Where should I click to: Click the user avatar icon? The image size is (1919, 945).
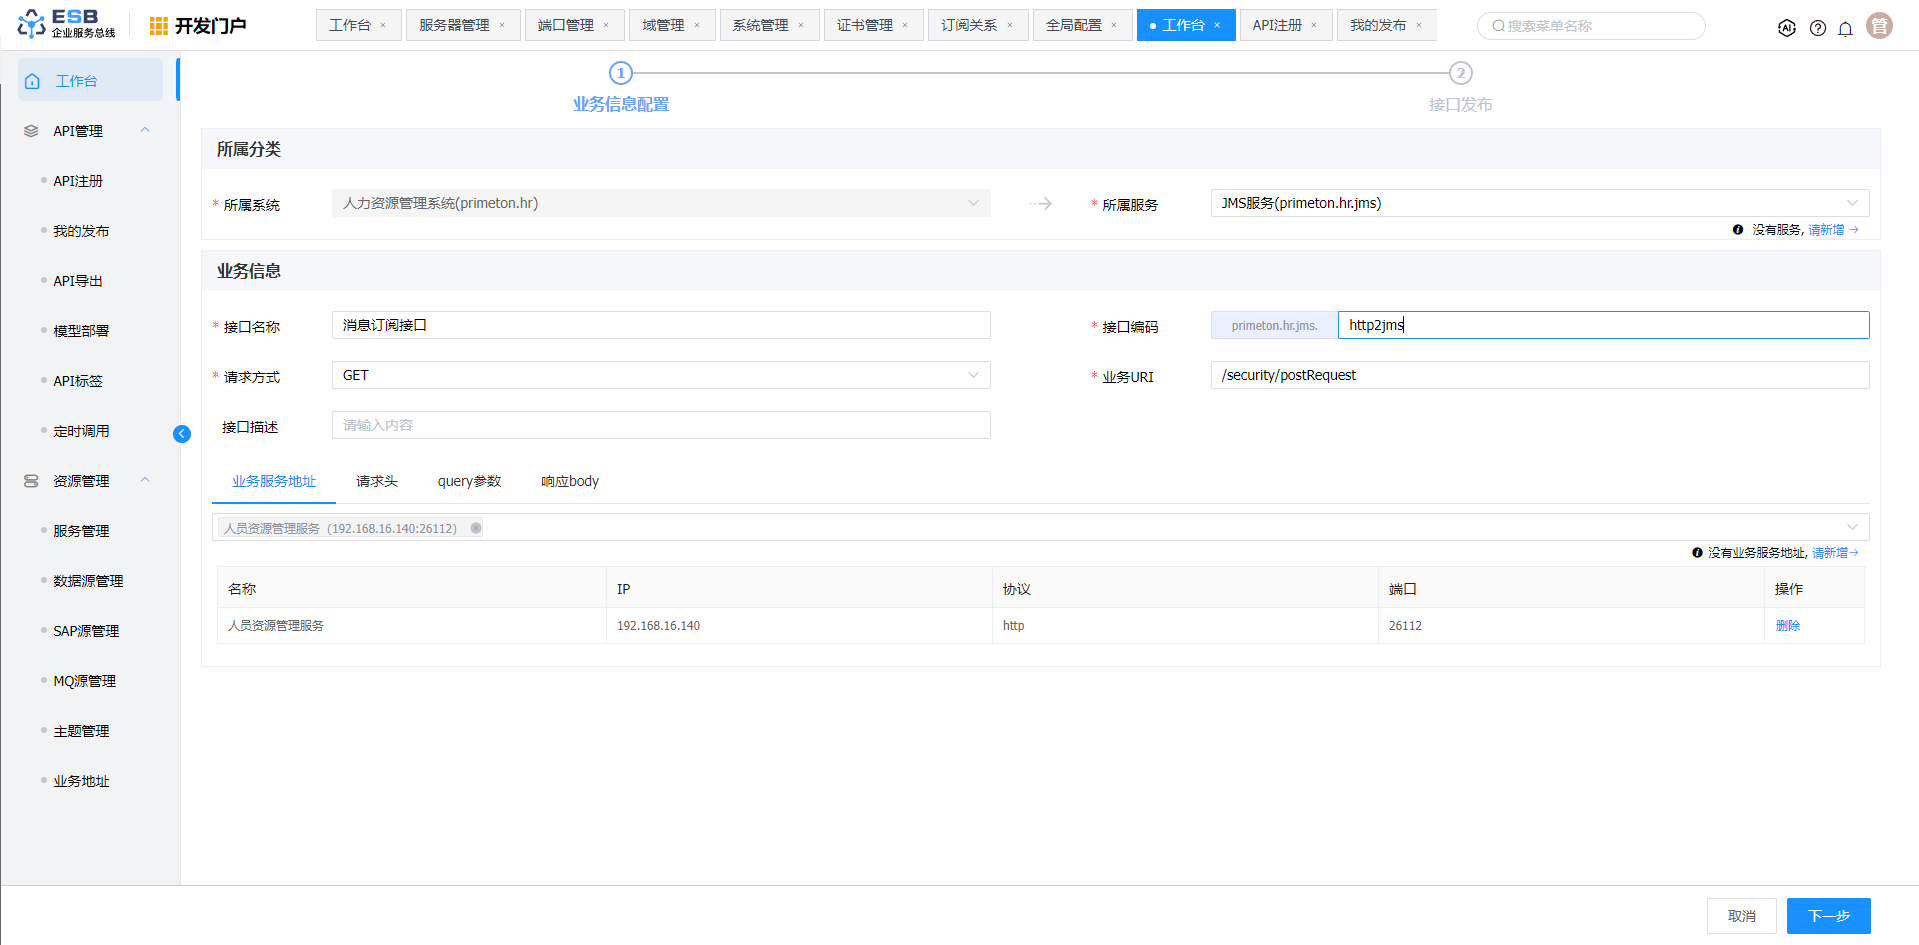[1880, 26]
